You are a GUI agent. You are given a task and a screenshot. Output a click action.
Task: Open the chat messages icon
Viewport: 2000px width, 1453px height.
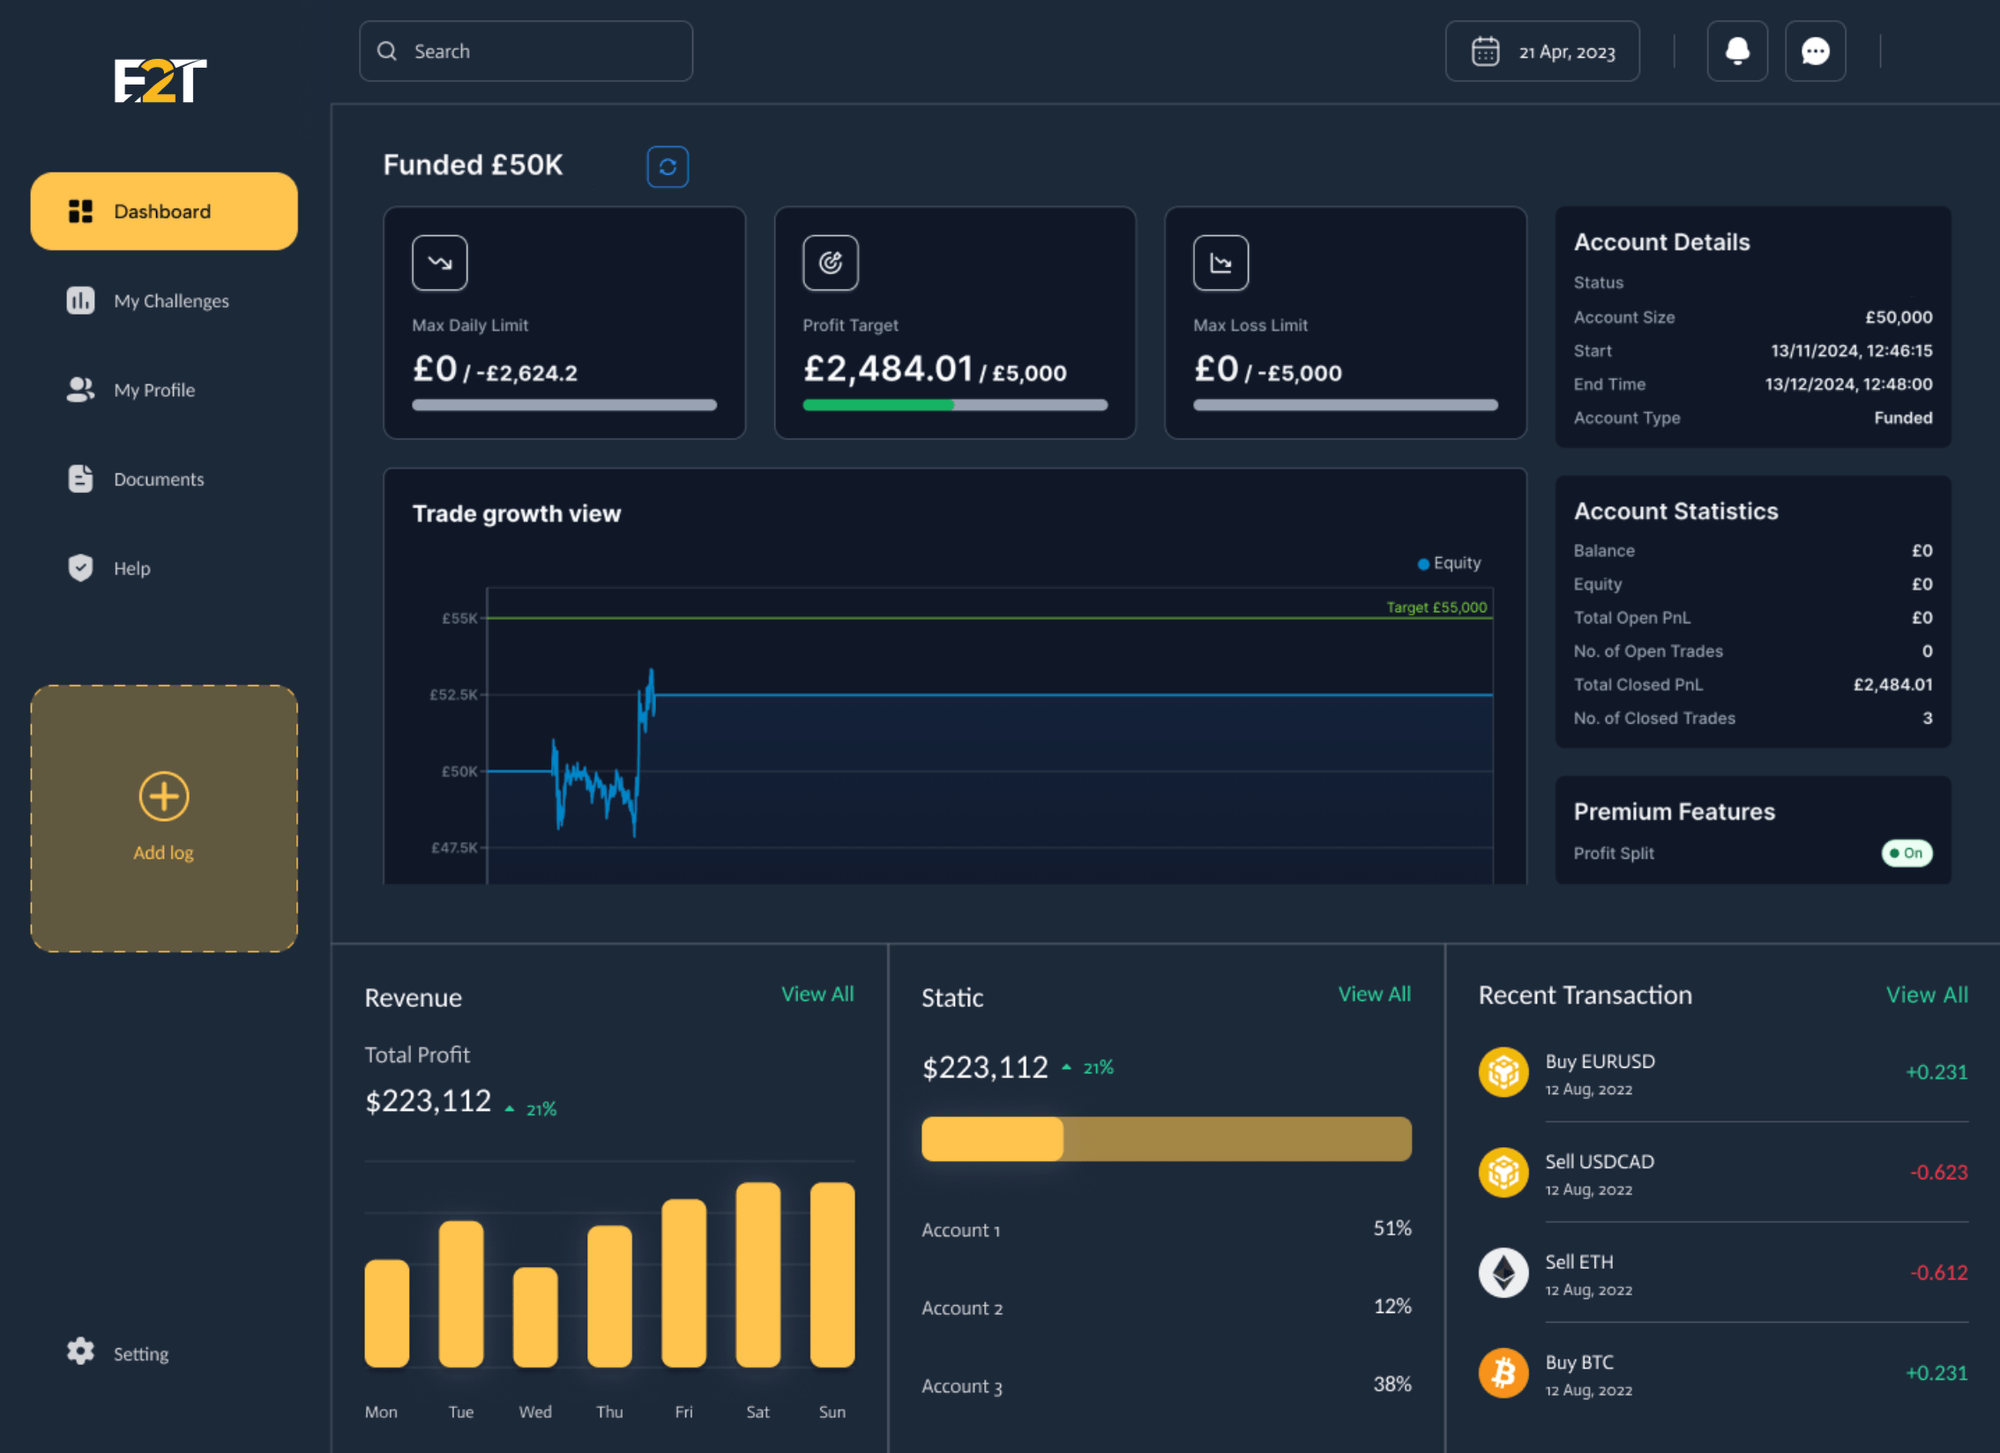pyautogui.click(x=1815, y=51)
